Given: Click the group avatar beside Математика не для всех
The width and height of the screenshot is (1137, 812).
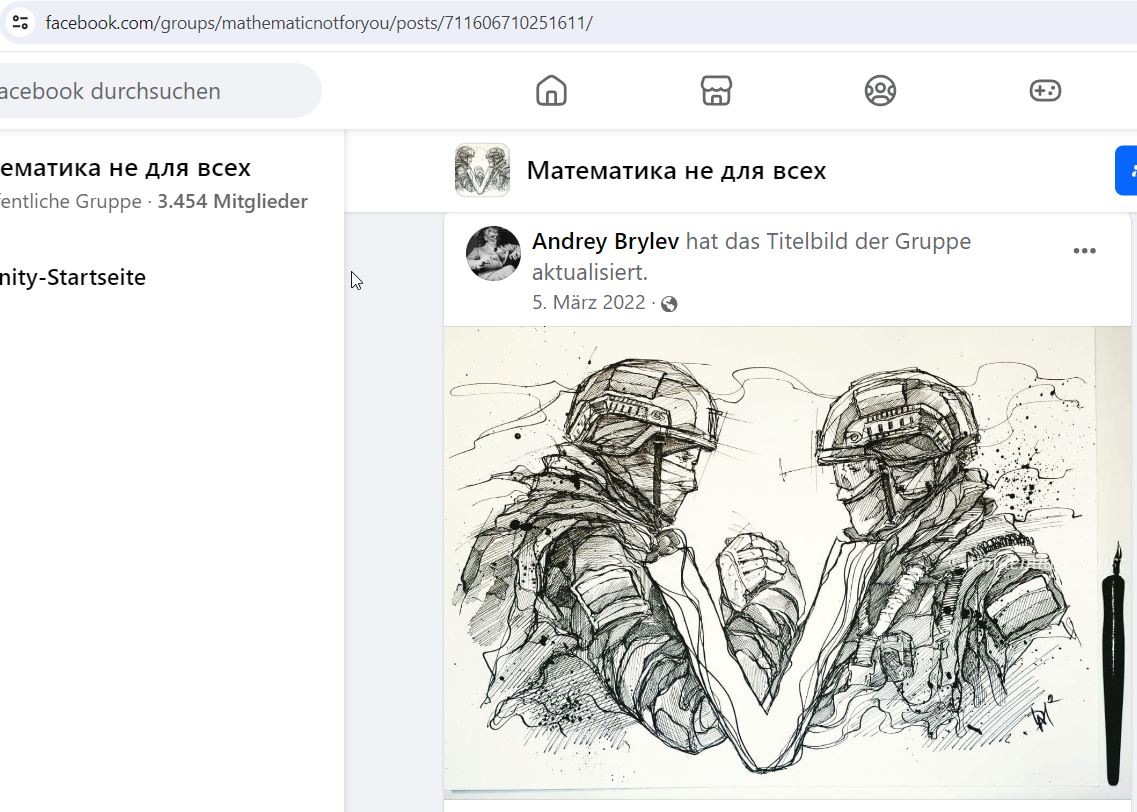Looking at the screenshot, I should pyautogui.click(x=482, y=170).
